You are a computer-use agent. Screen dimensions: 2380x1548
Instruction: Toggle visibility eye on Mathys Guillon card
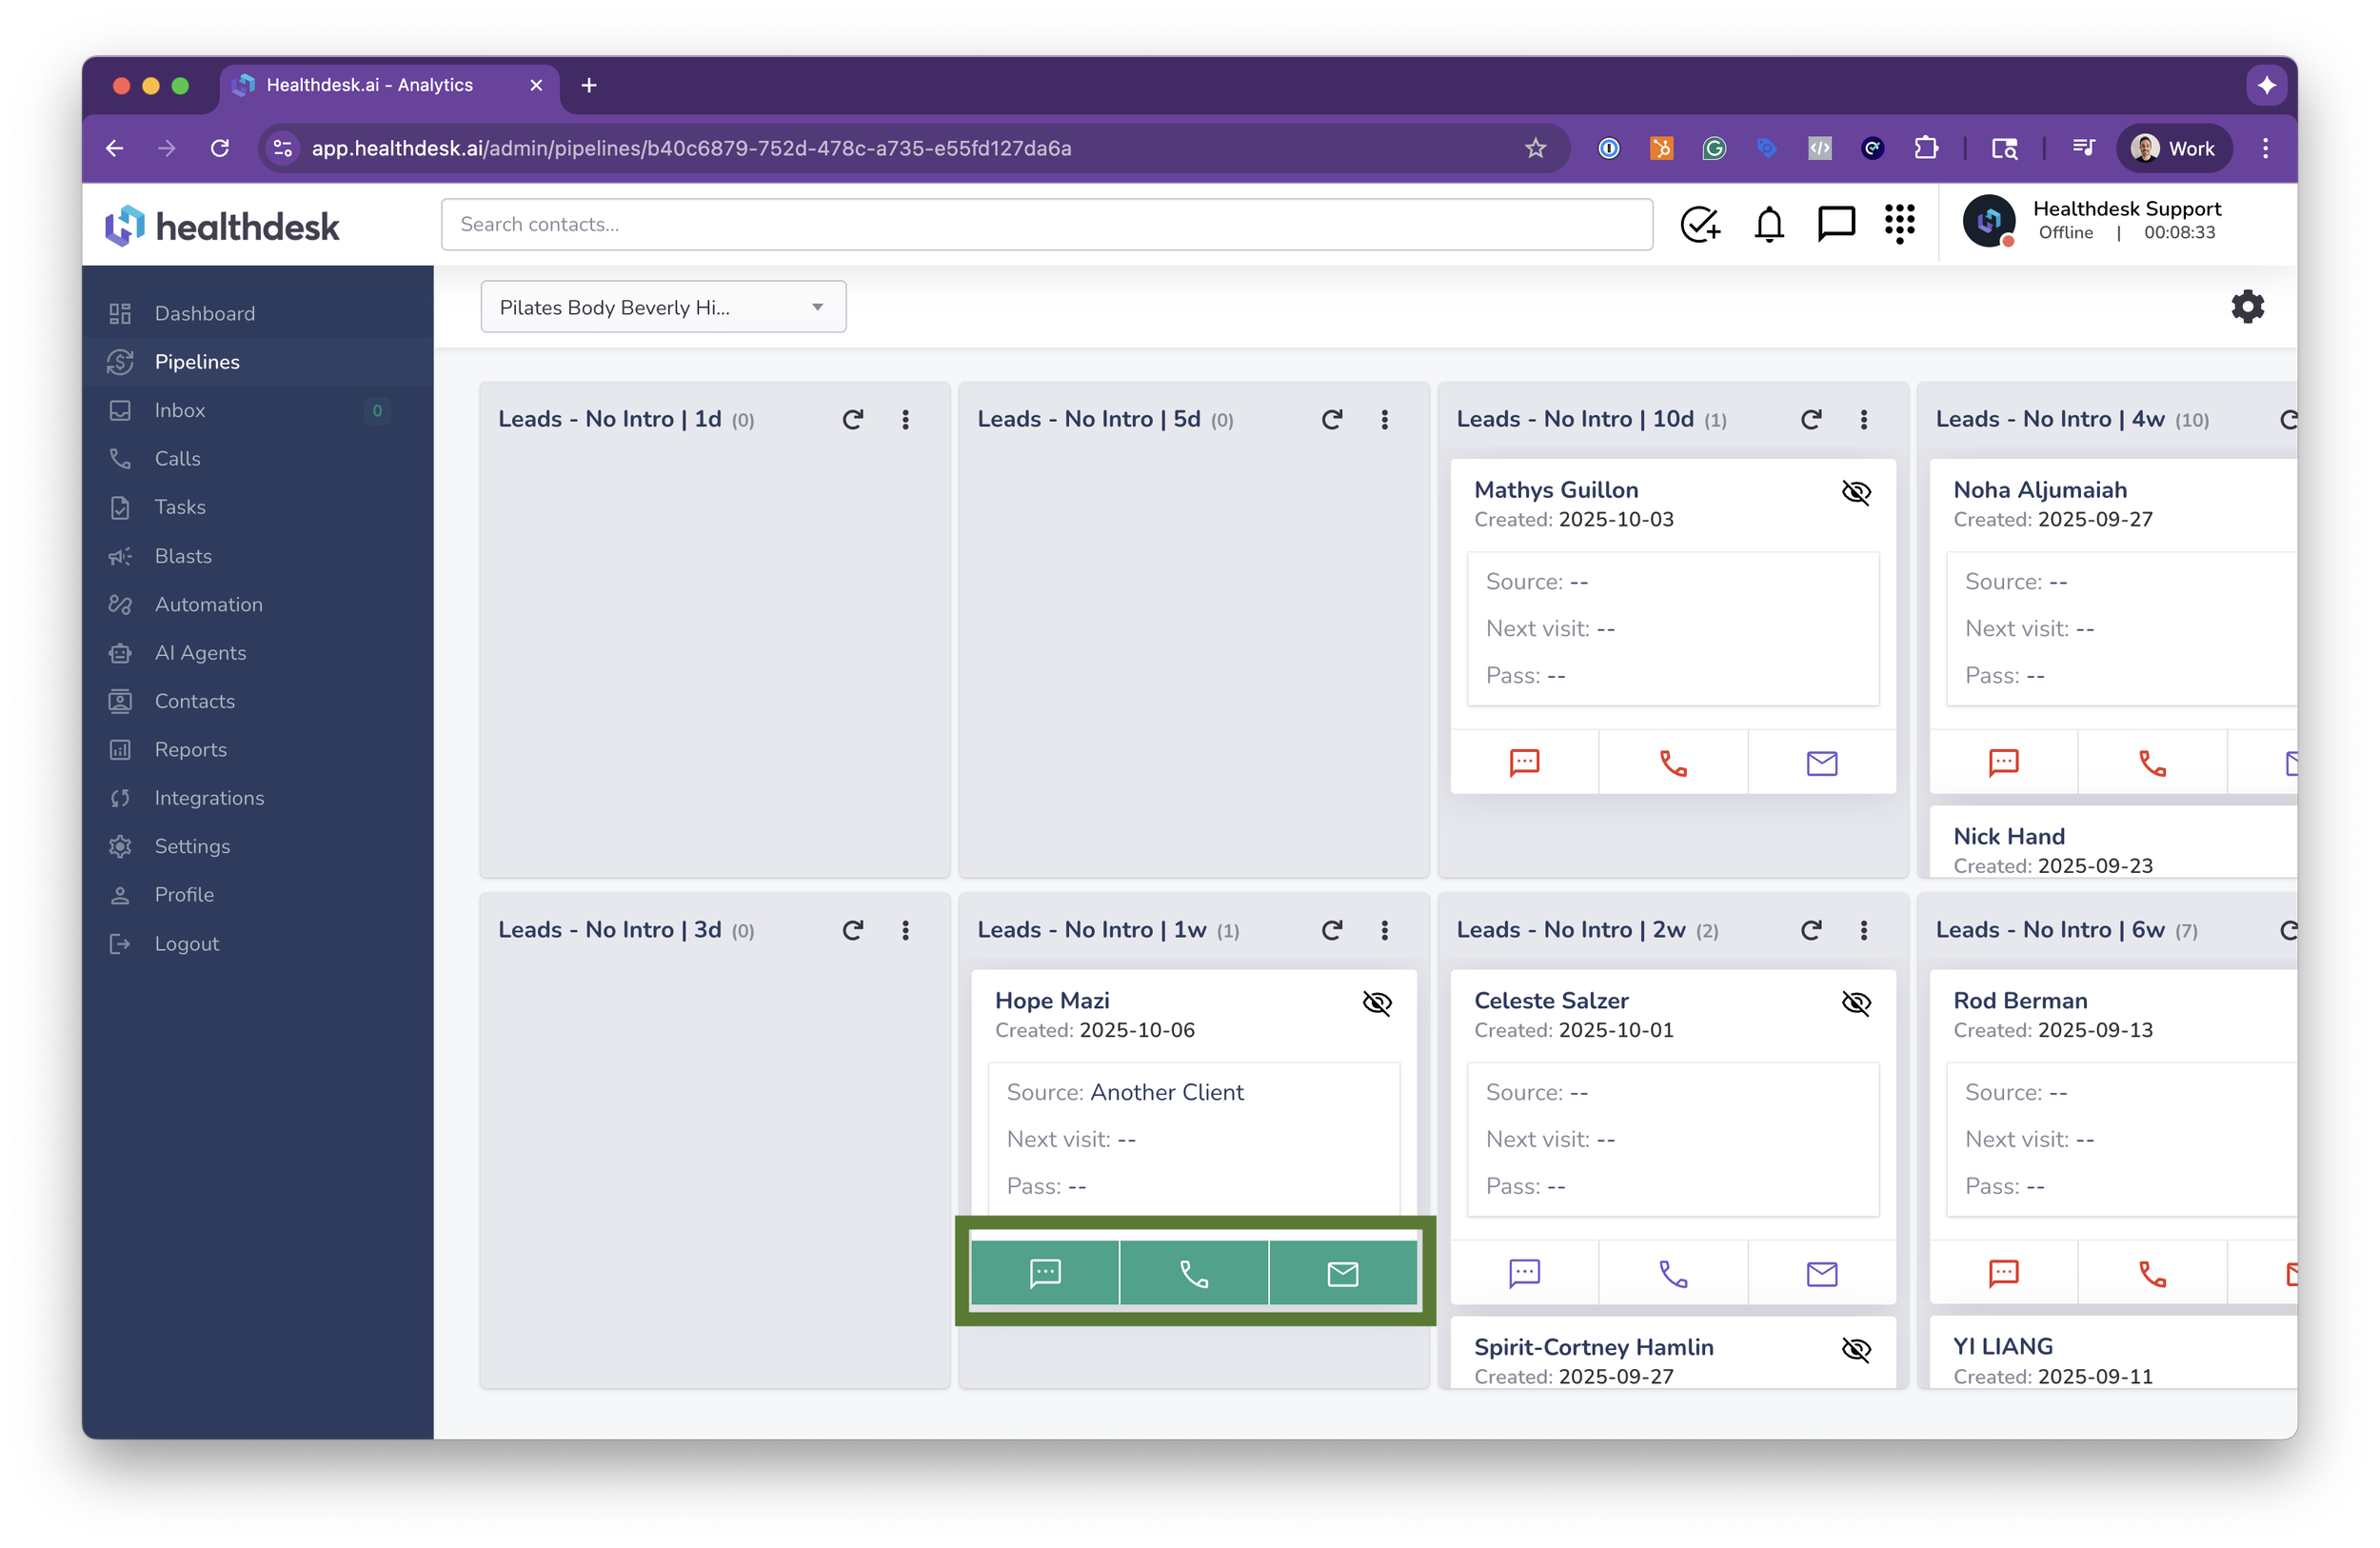pyautogui.click(x=1856, y=492)
